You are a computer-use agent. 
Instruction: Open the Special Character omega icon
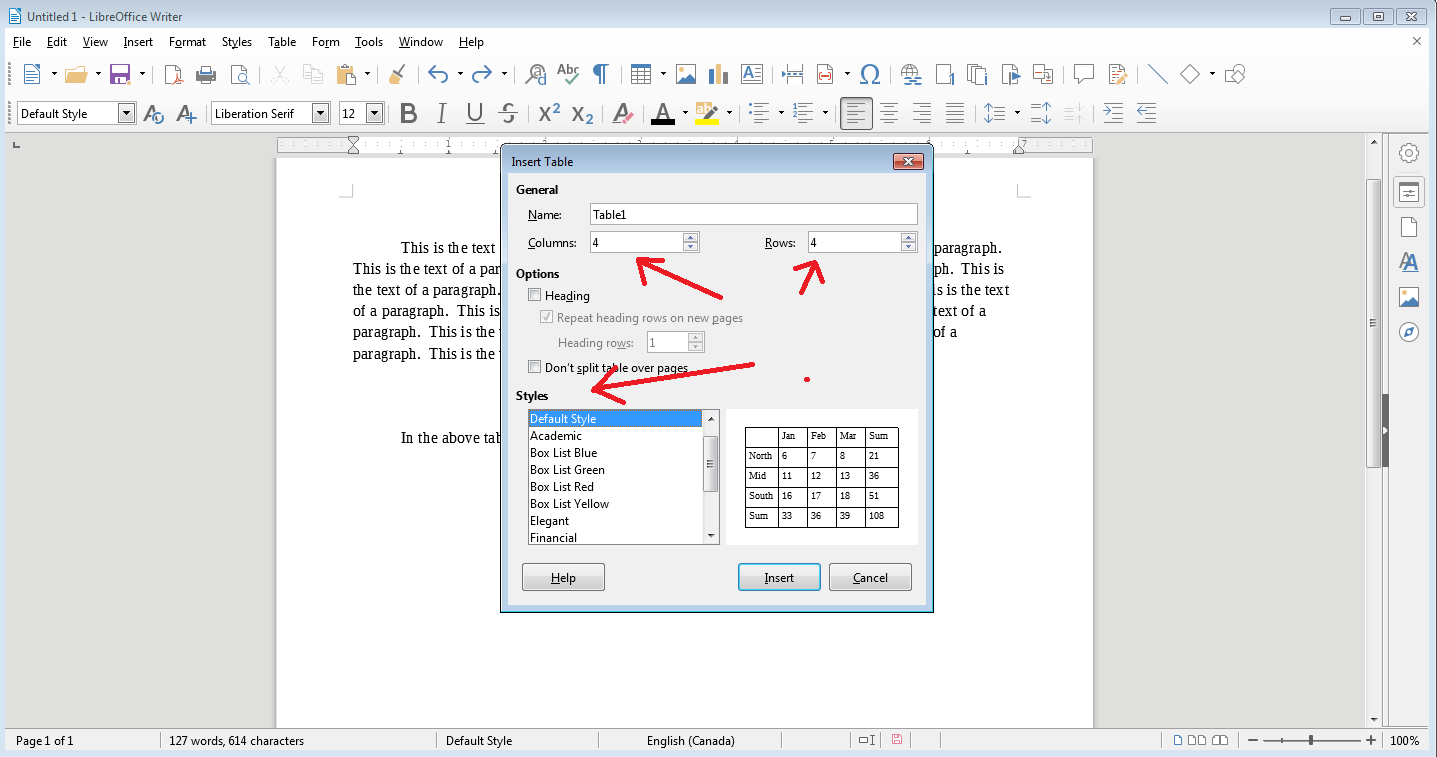(870, 74)
